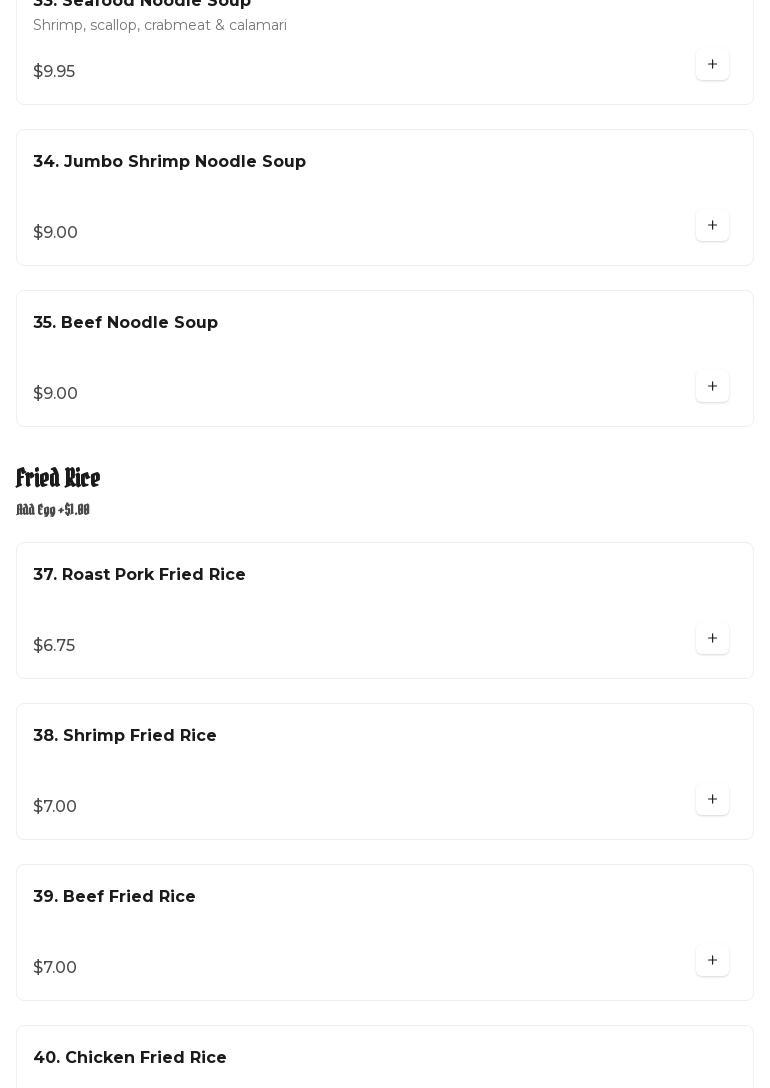Click the Shrimp, scallop, crabmeat description text
This screenshot has height=1088, width=770.
(160, 25)
